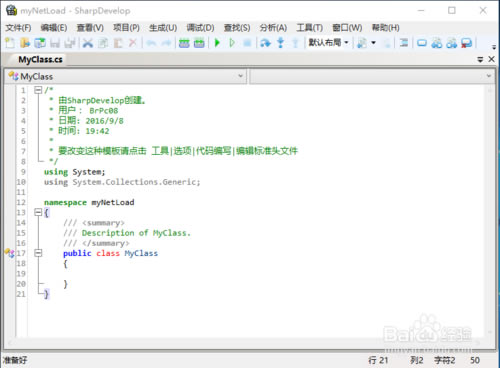The height and width of the screenshot is (368, 500).
Task: Click the red X Delete icon
Action: [x=133, y=43]
